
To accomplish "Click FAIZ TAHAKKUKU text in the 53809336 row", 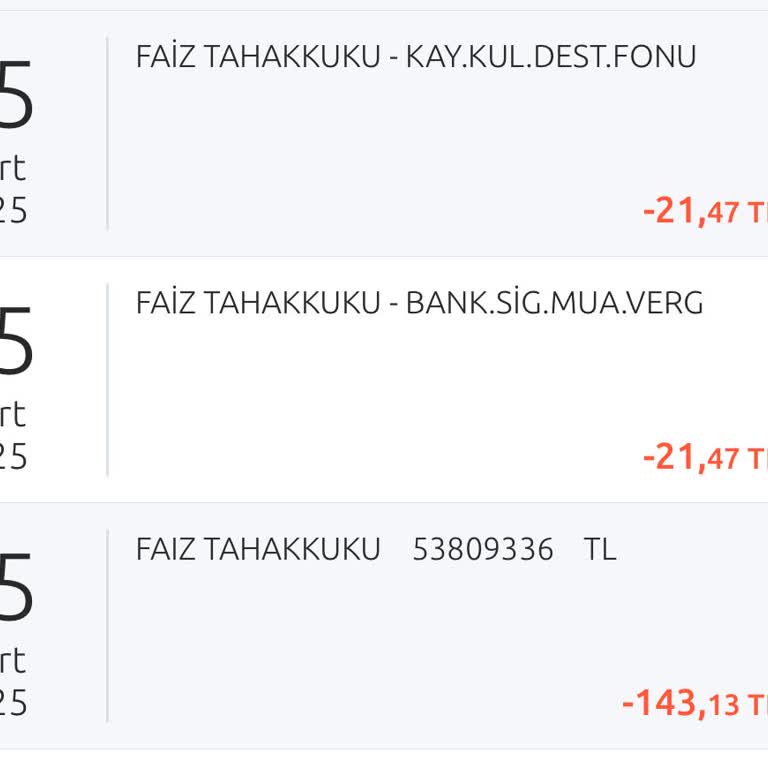I will tap(258, 549).
